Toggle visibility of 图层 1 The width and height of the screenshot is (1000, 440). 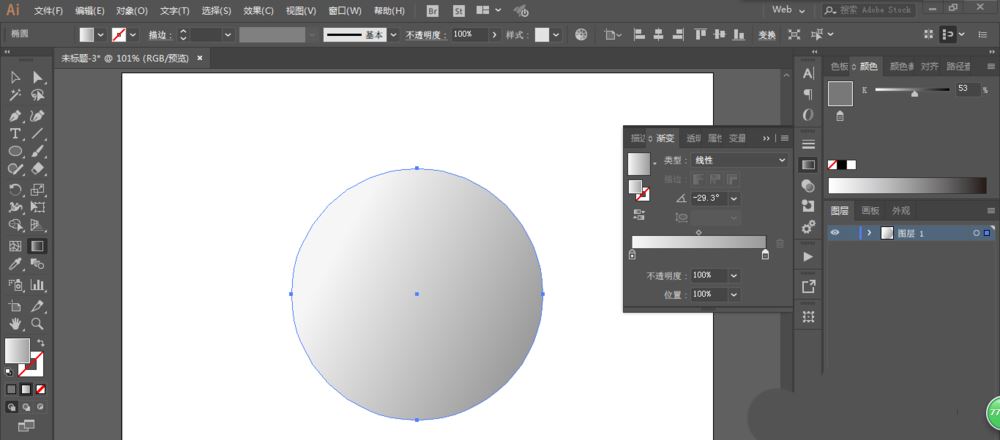click(x=835, y=233)
